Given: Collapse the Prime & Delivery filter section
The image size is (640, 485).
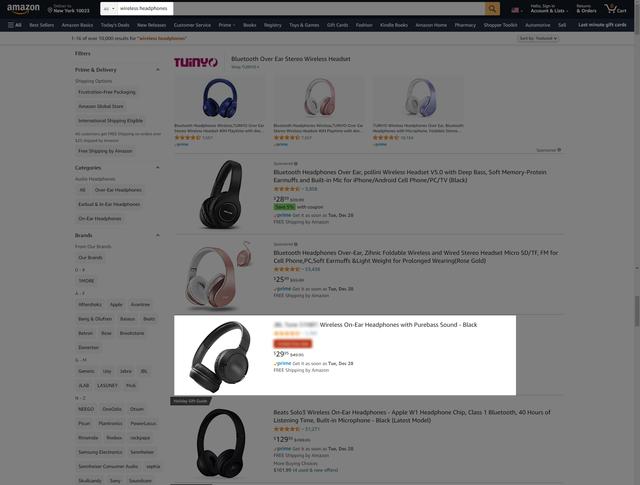Looking at the screenshot, I should coord(158,70).
